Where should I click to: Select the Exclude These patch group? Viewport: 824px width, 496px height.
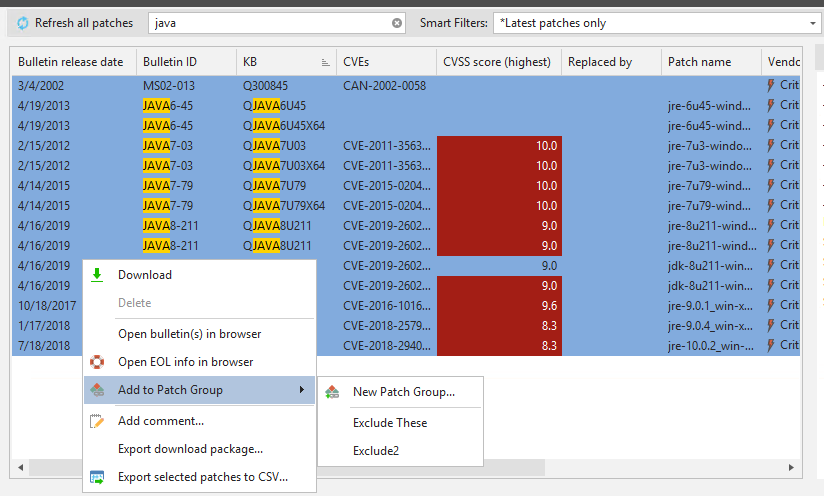[390, 423]
